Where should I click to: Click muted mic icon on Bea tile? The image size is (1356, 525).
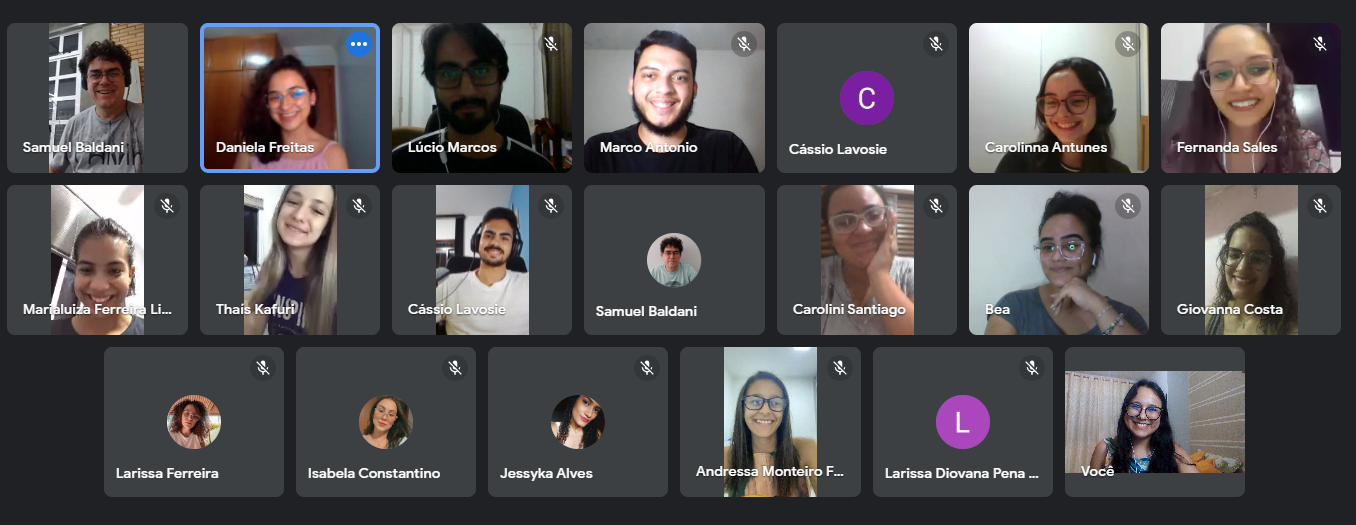[x=1128, y=206]
